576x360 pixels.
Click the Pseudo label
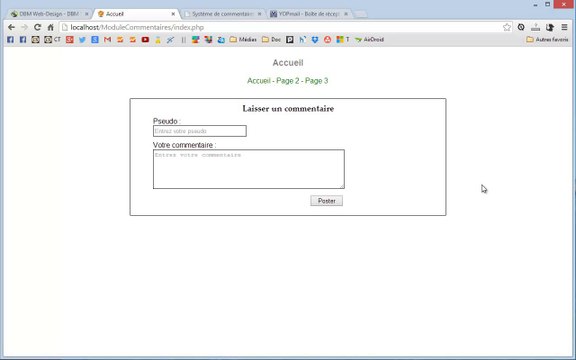(167, 121)
